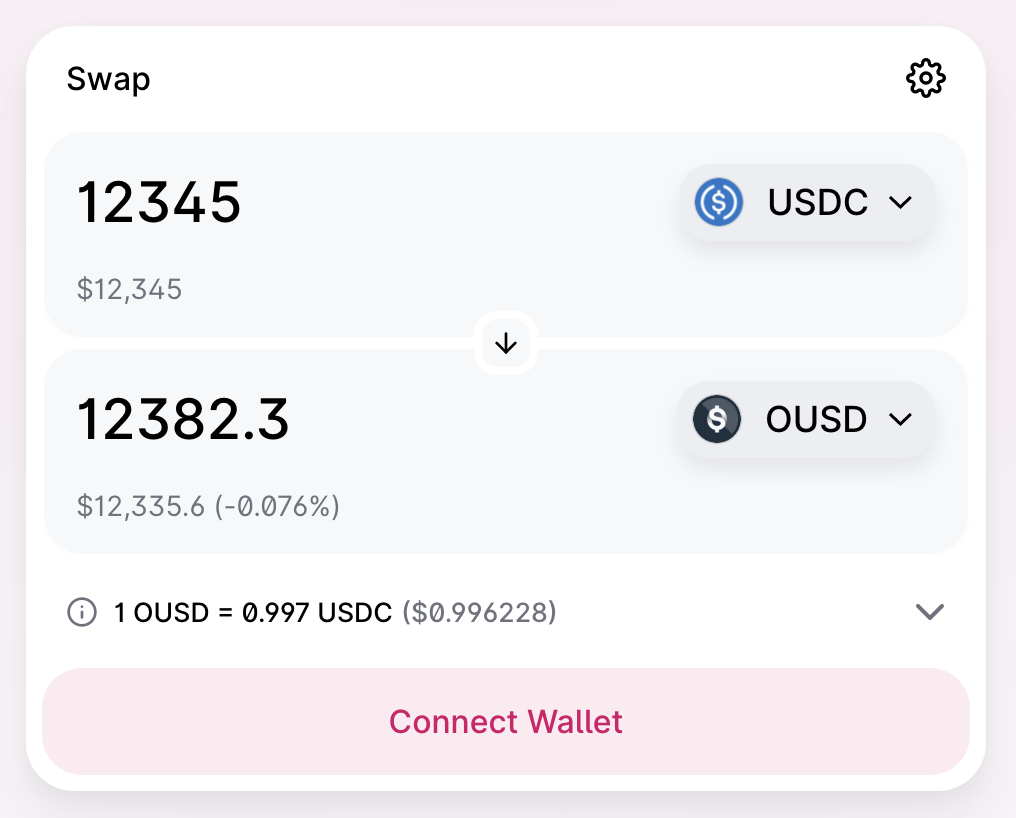Click the $12,345 value label

click(130, 290)
